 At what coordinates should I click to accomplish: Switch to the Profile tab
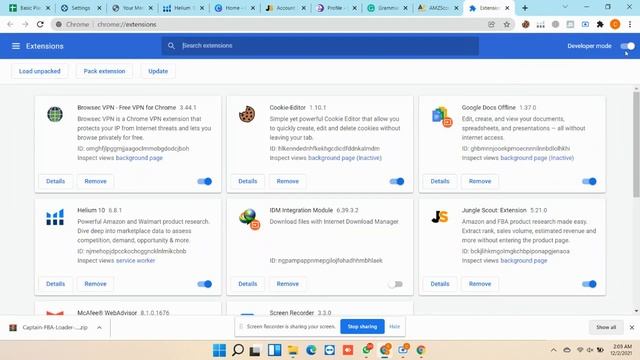click(x=336, y=8)
